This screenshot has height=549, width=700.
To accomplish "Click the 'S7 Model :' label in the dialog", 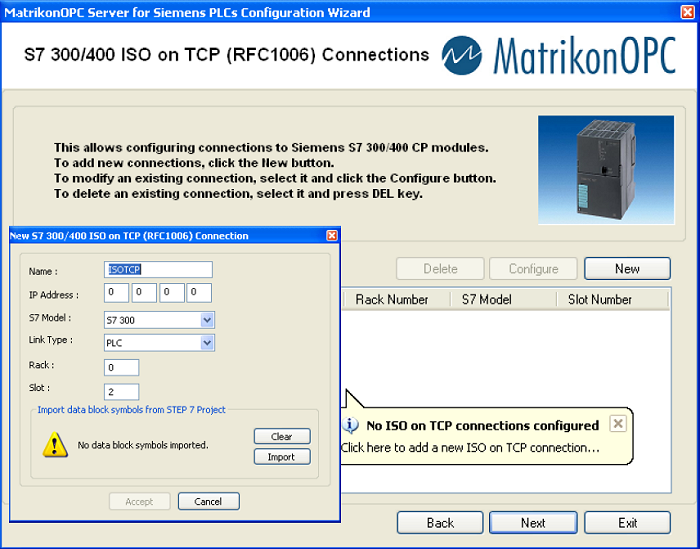I will coord(50,318).
